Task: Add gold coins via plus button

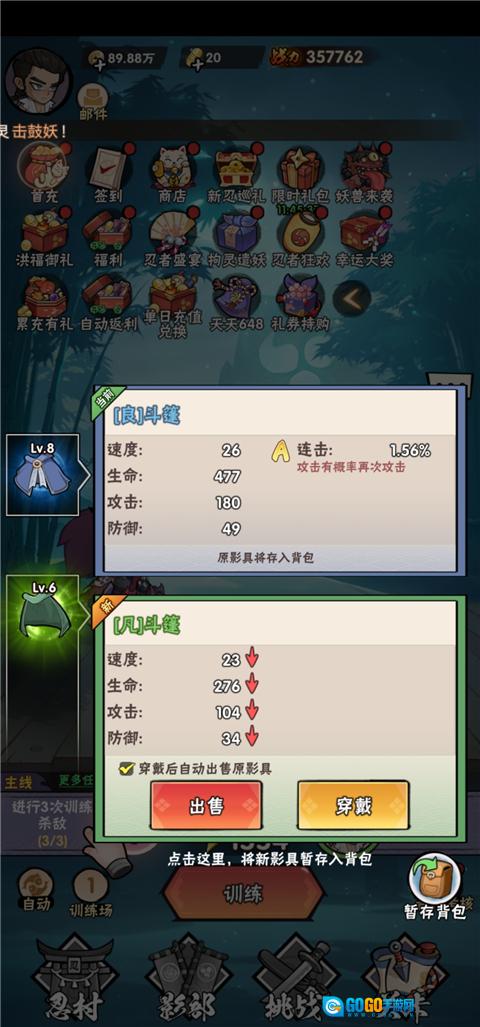Action: (x=98, y=64)
